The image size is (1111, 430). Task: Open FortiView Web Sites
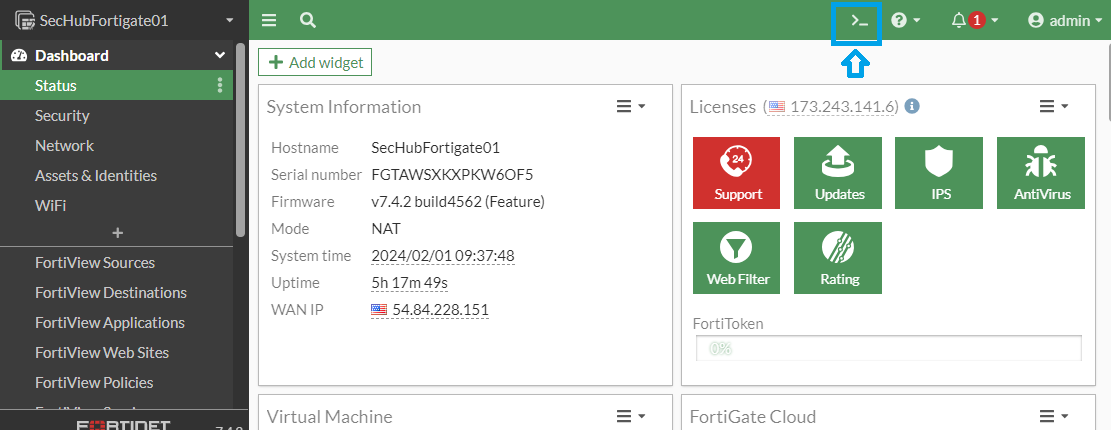tap(102, 352)
